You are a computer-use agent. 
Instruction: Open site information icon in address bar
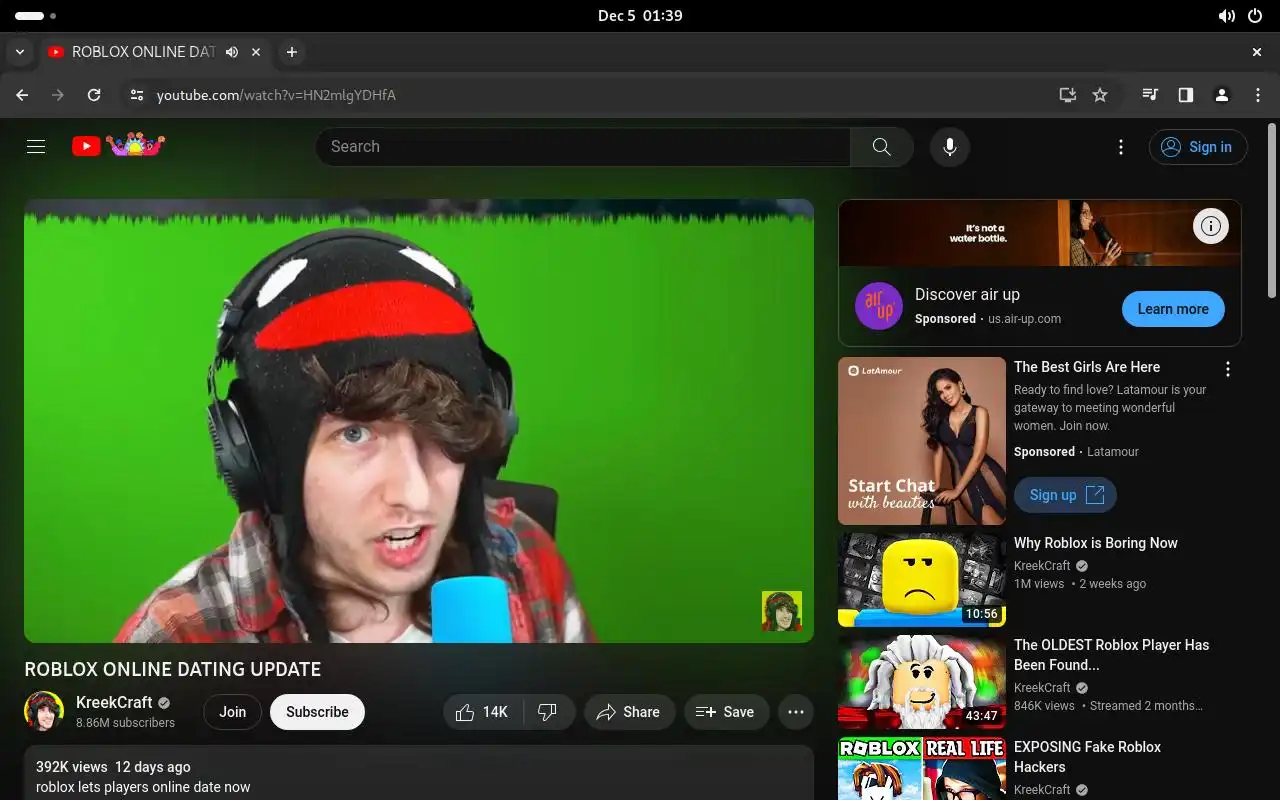click(137, 95)
